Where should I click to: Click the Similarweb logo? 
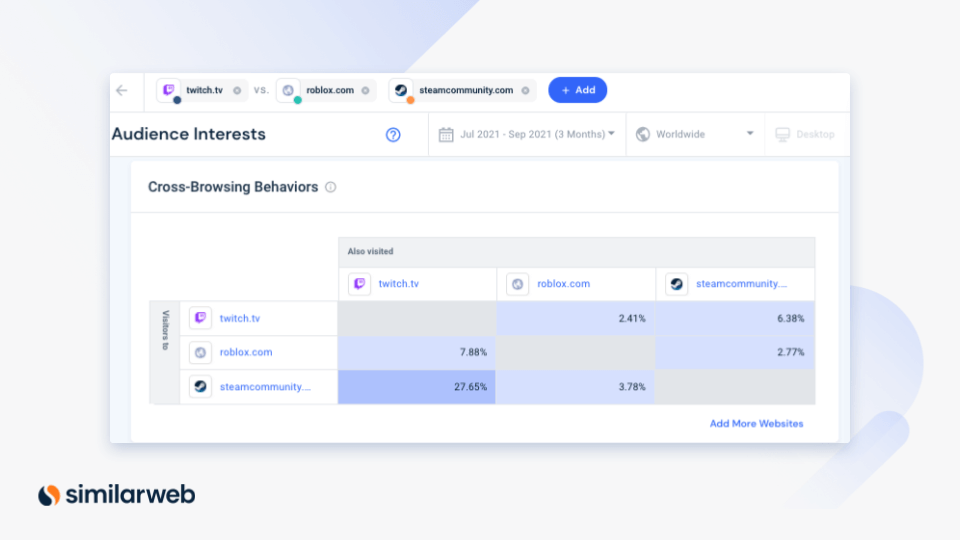pyautogui.click(x=116, y=494)
